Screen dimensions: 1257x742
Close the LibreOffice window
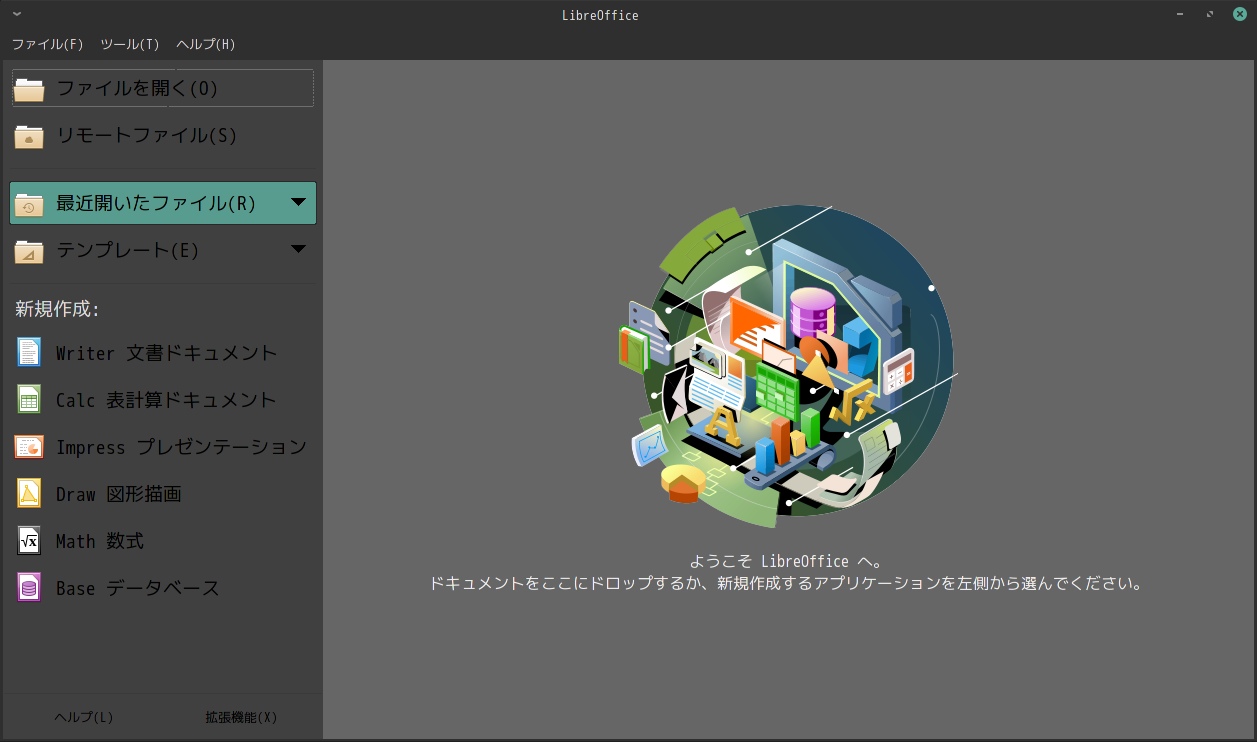tap(1240, 15)
